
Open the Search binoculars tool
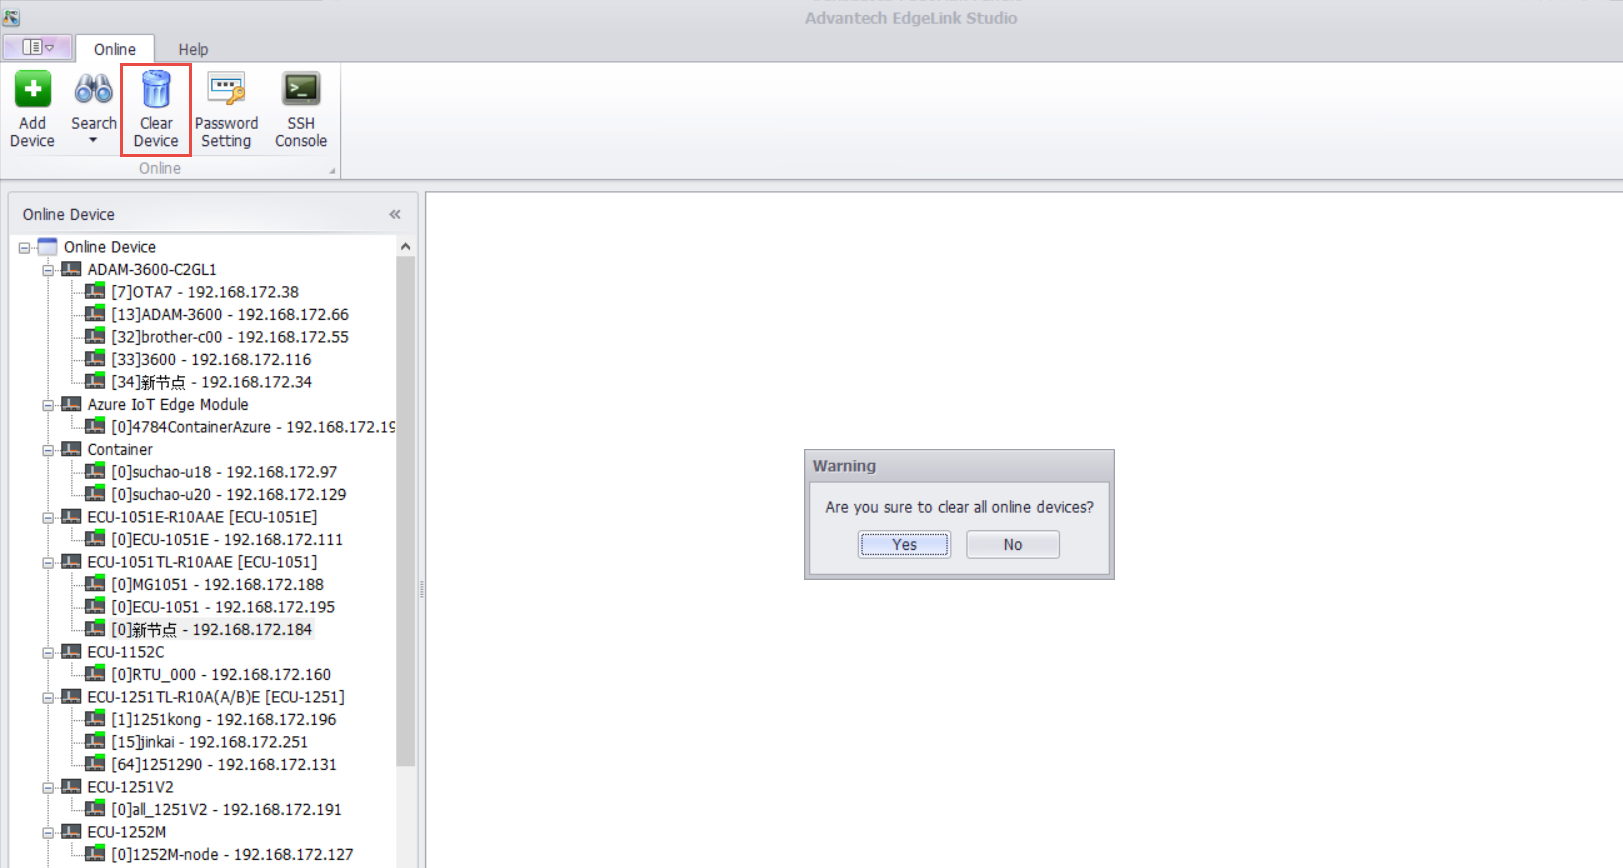93,91
